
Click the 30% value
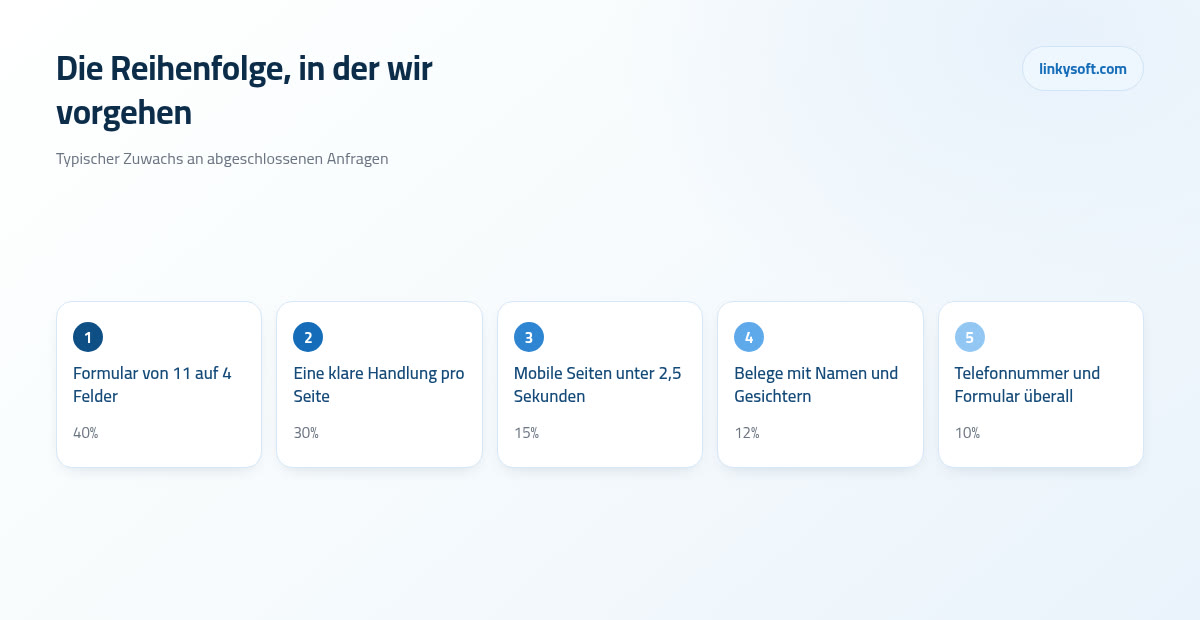point(306,433)
